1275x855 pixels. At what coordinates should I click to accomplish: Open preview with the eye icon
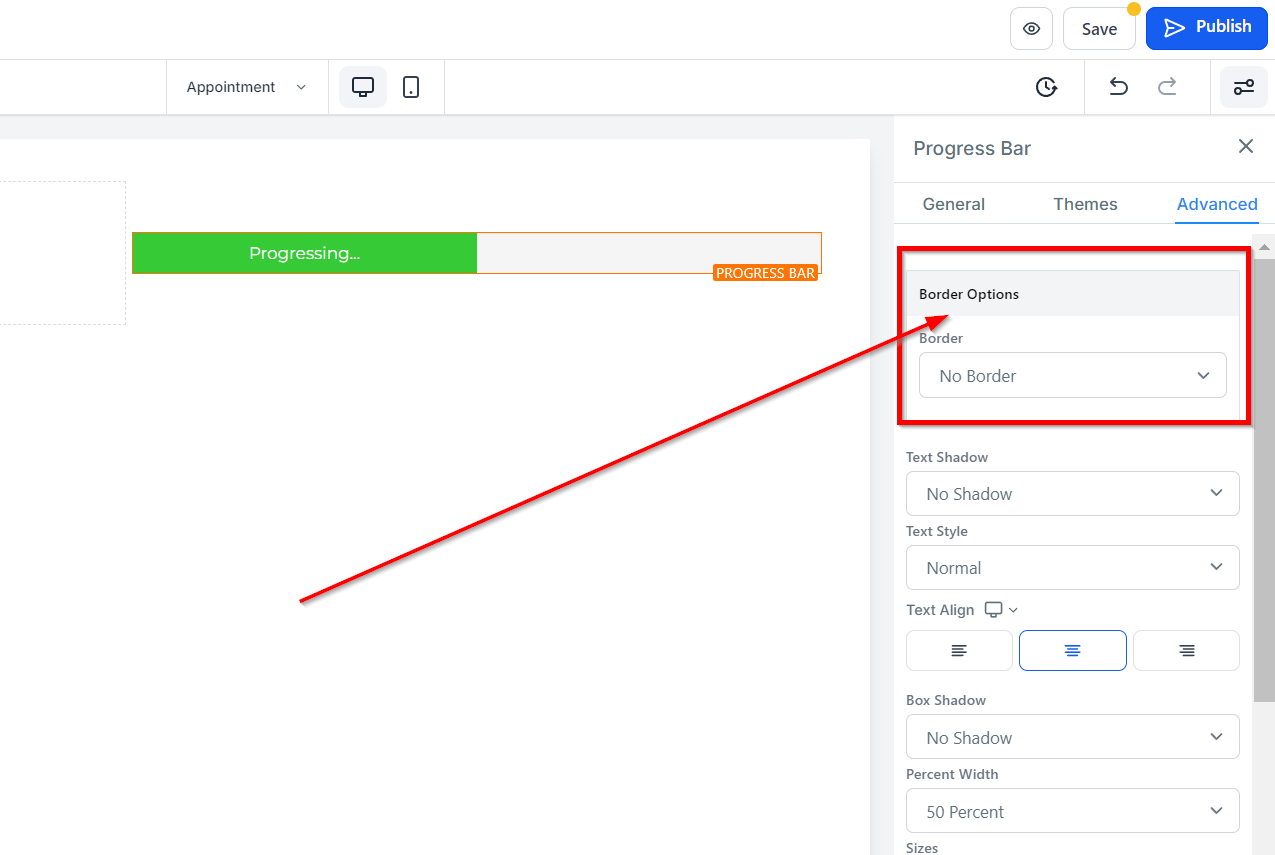[1031, 29]
